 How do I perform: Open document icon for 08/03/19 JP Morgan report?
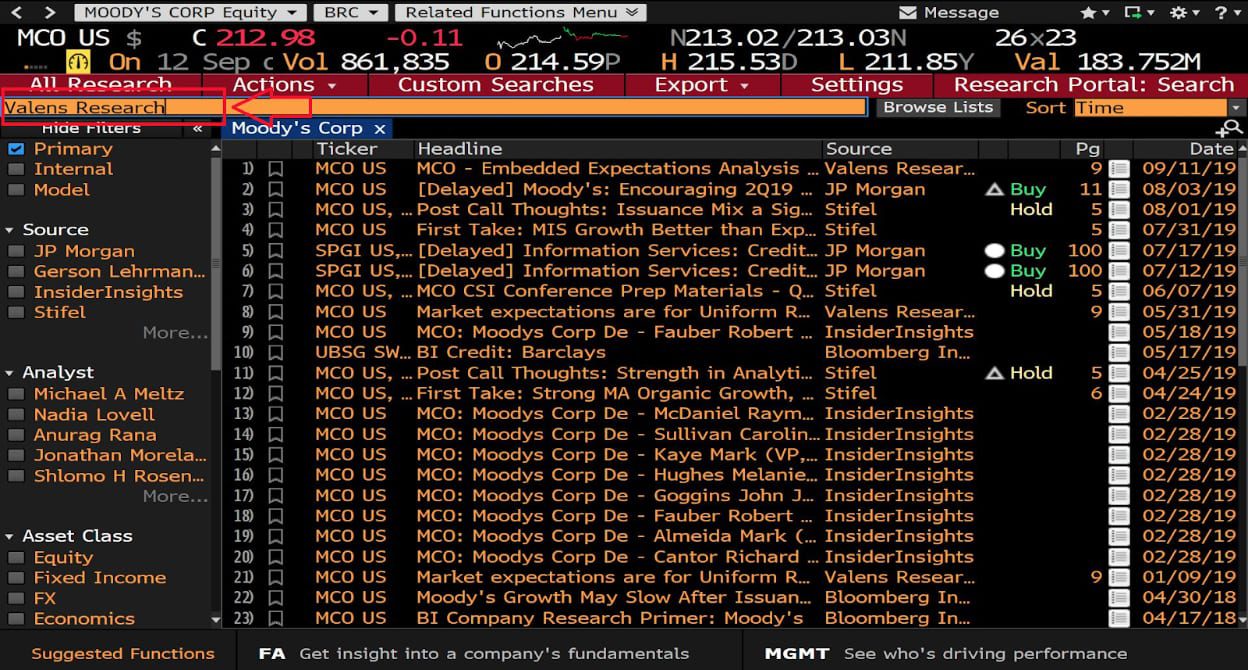1119,189
